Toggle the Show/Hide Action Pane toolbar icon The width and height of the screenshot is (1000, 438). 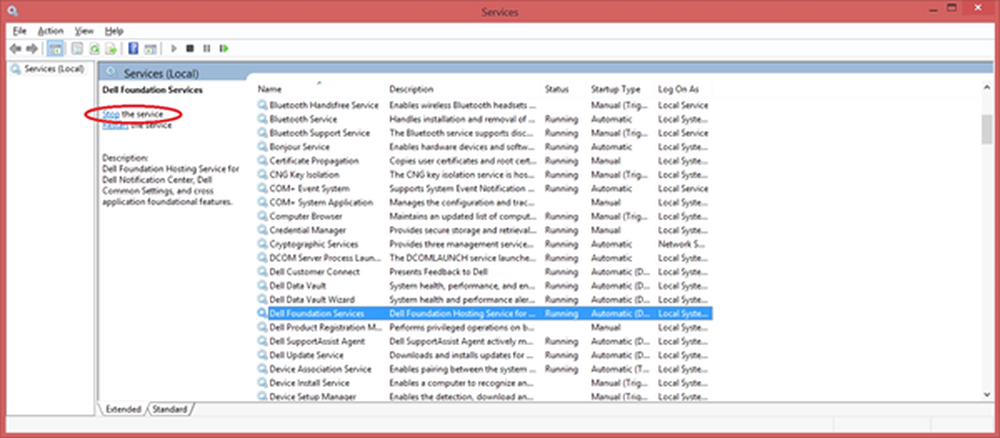coord(151,48)
